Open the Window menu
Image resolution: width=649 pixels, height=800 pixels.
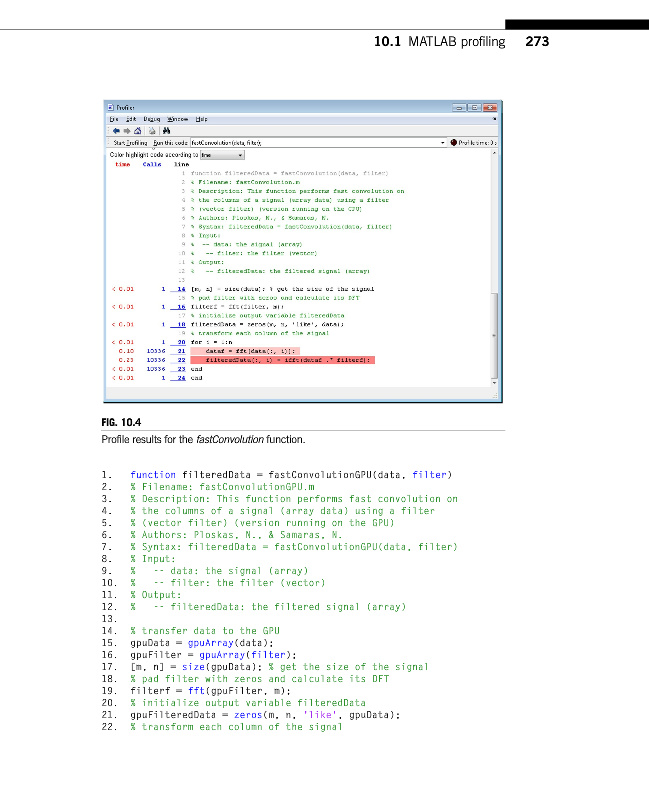[173, 118]
